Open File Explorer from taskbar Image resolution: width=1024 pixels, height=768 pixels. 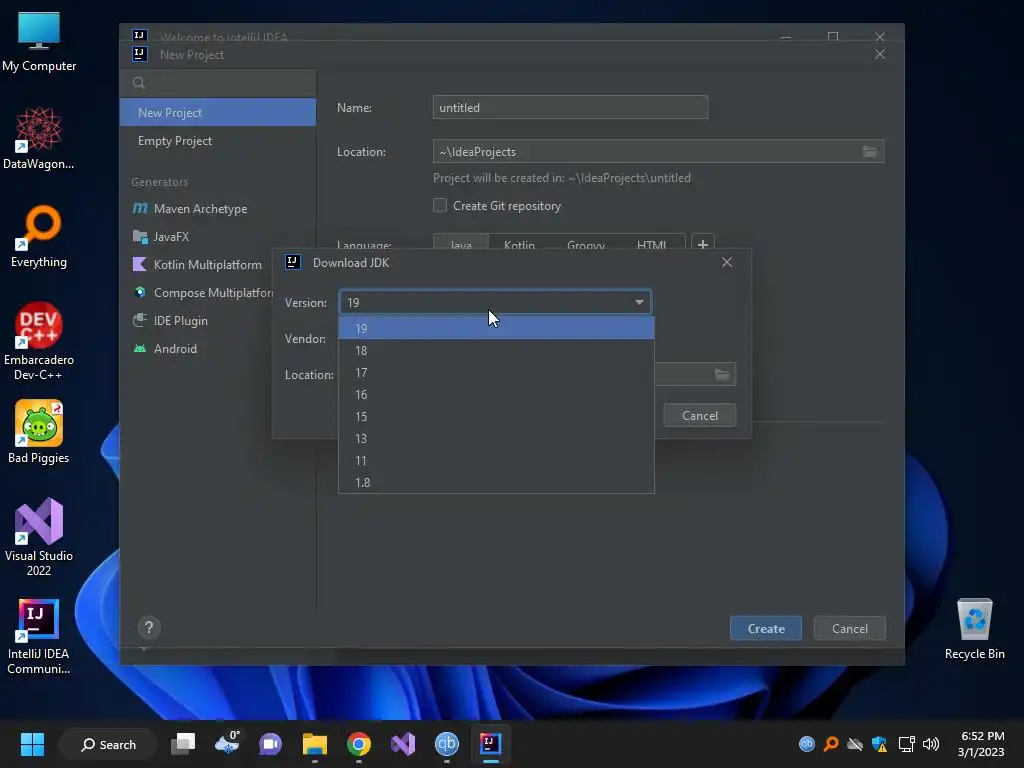pos(315,744)
